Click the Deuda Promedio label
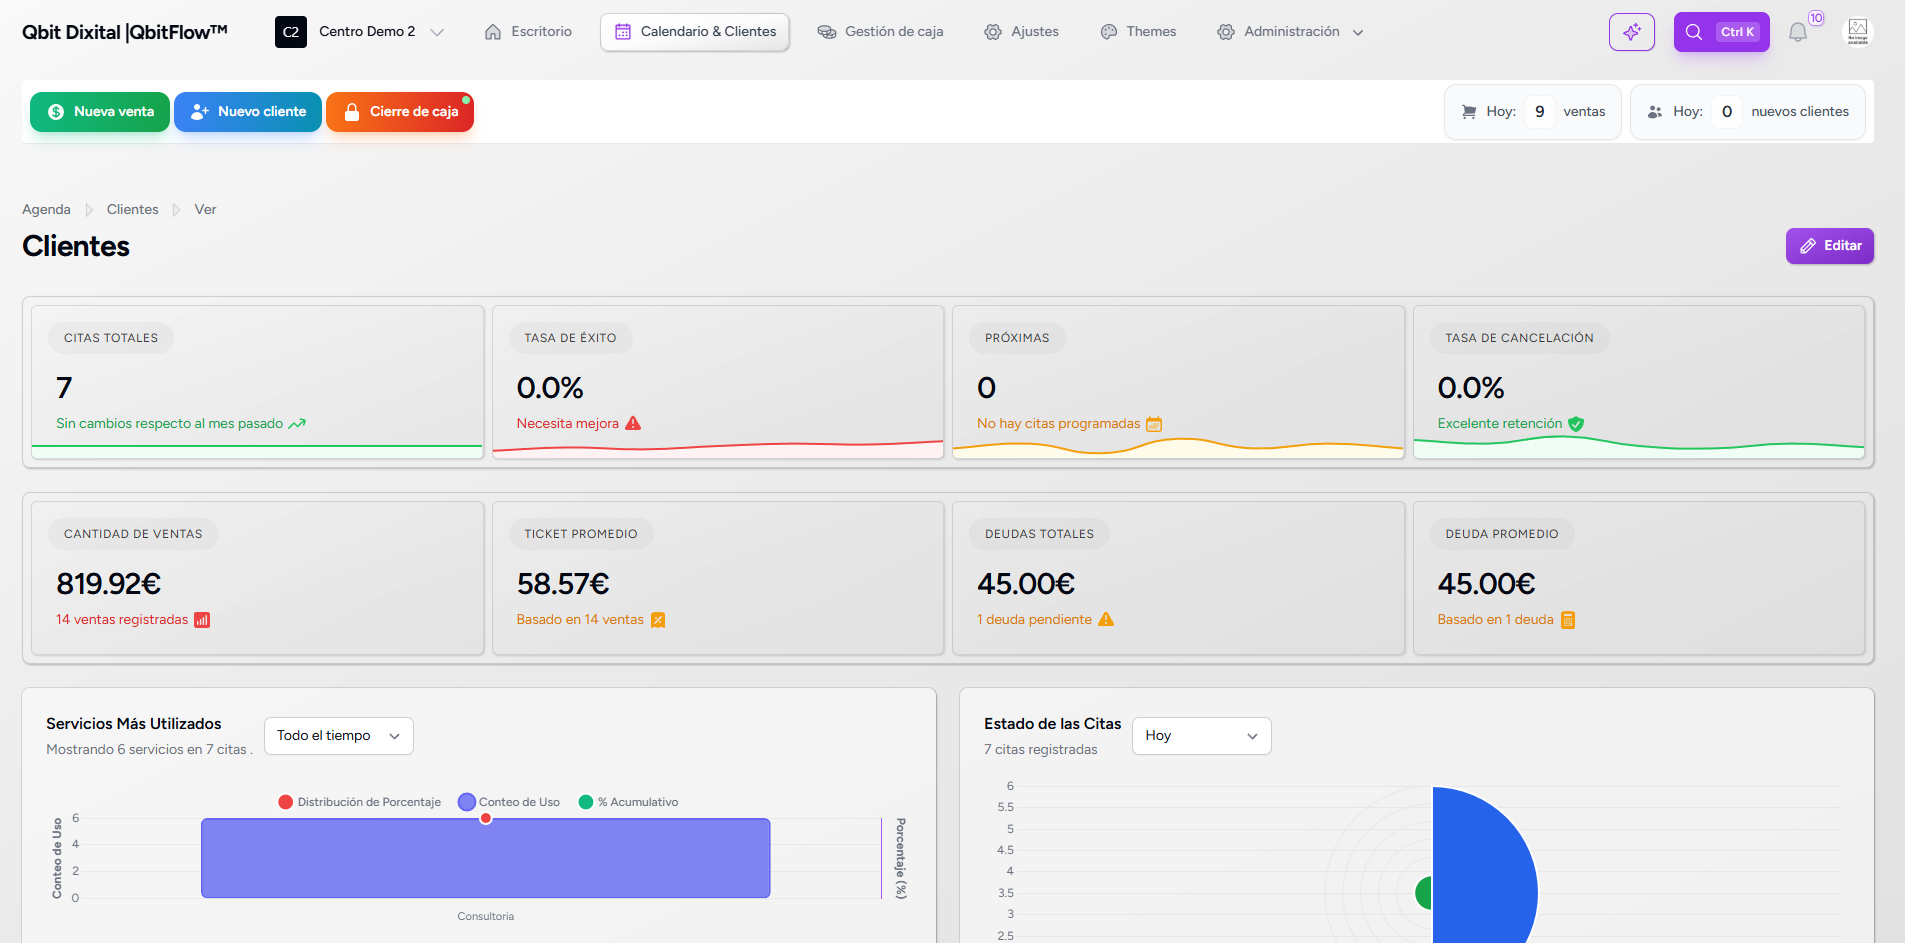1905x943 pixels. pos(1501,534)
